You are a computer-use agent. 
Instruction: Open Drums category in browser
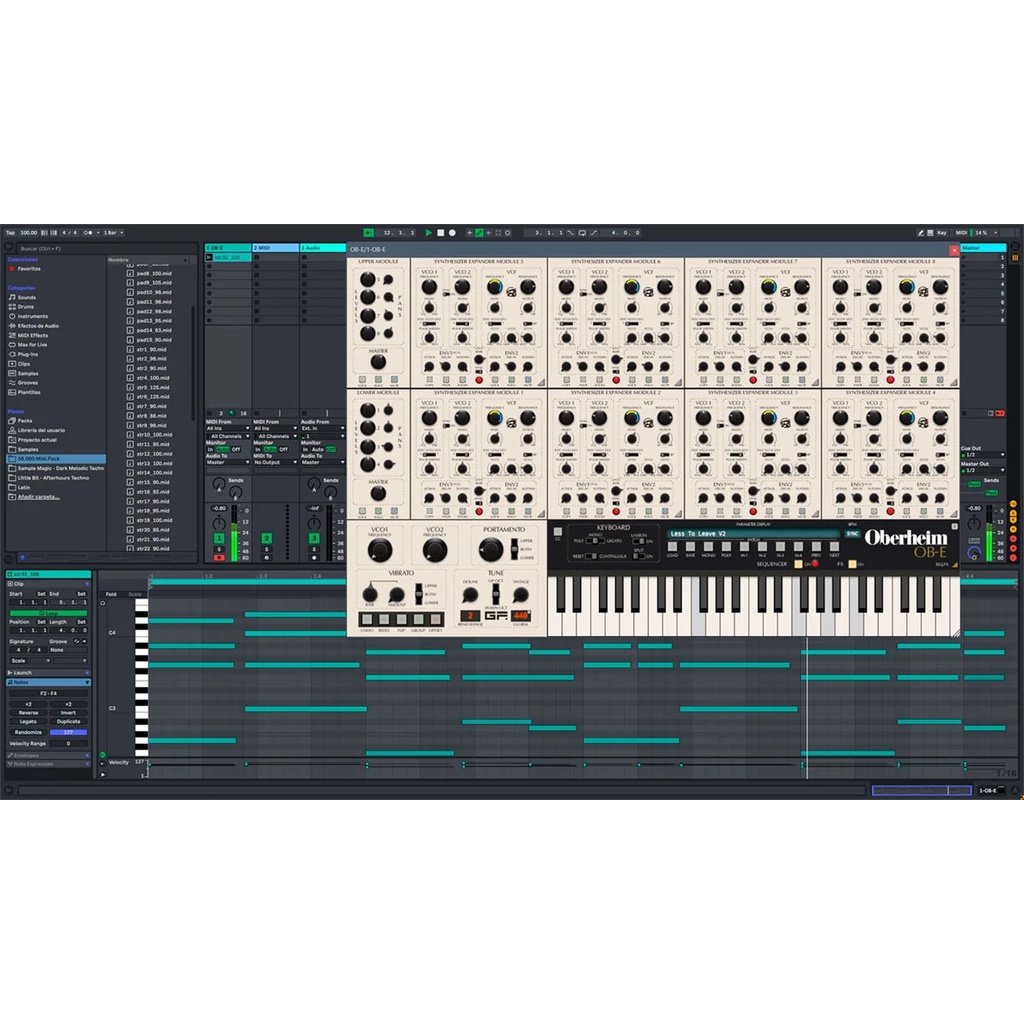[25, 306]
